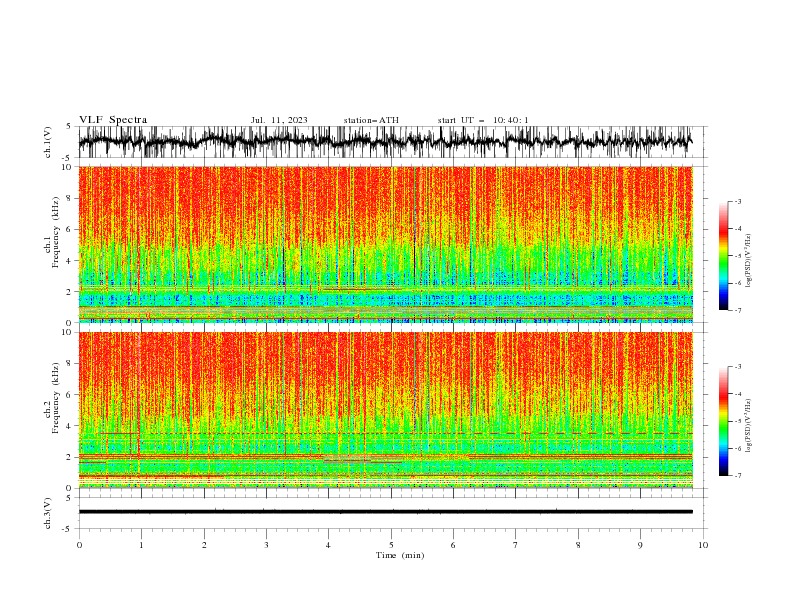Click the ch.2 'log(PSD)(V²/Hz)' colorbar label
Viewport: 792px width, 612px height.
tap(748, 426)
